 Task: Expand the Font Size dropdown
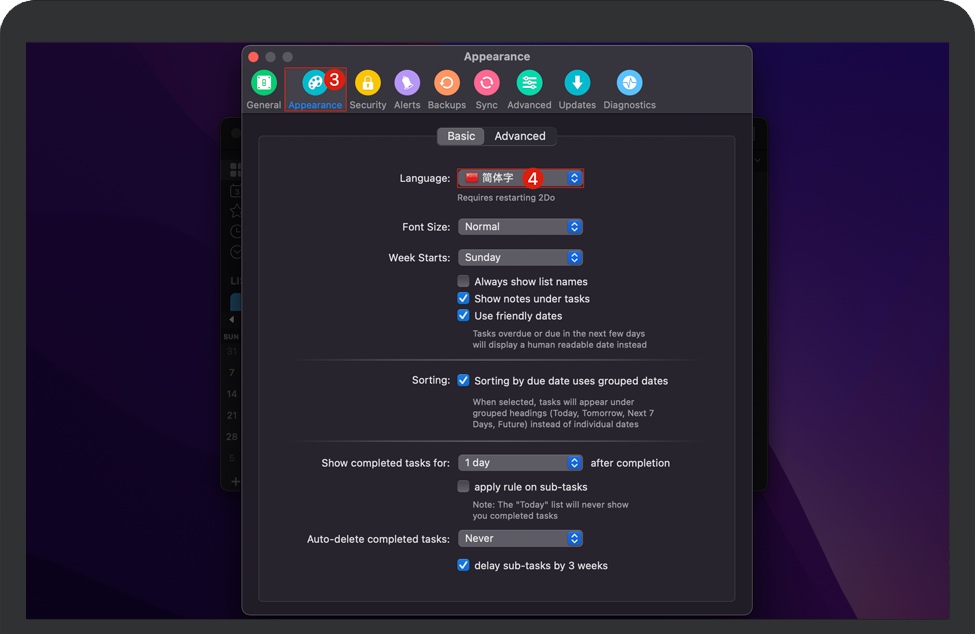(x=520, y=227)
